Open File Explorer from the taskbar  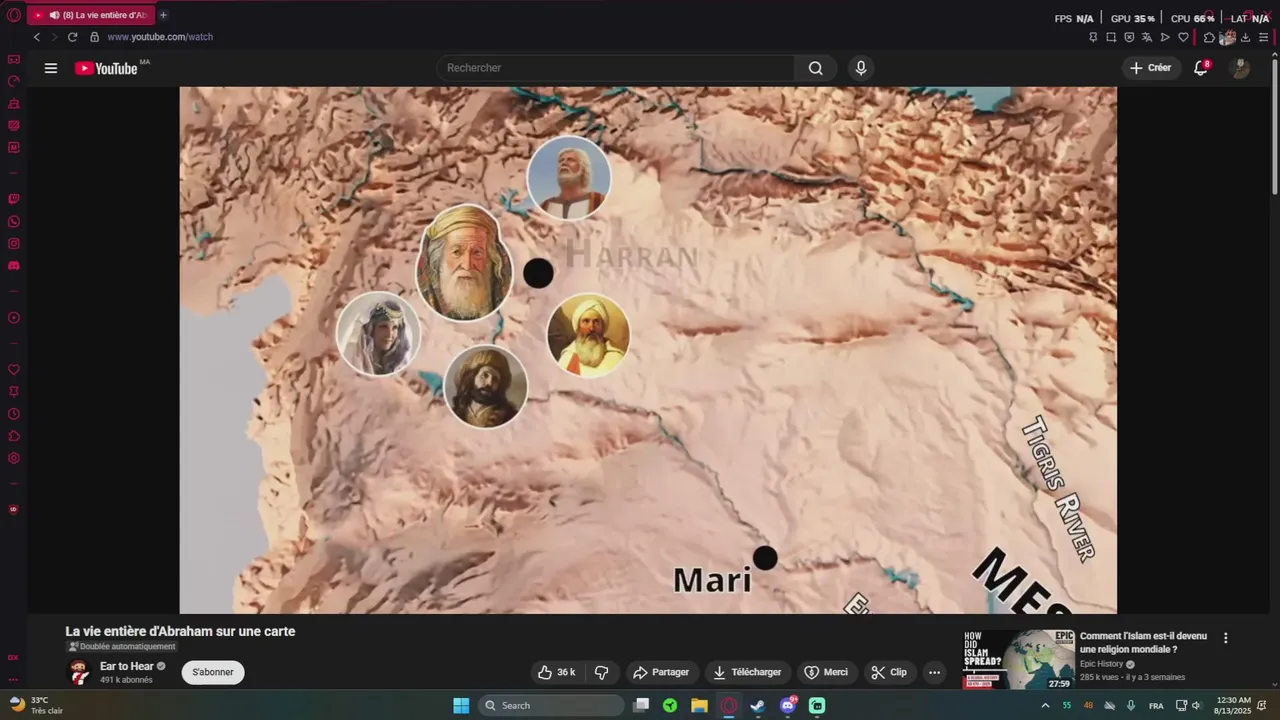pyautogui.click(x=699, y=705)
